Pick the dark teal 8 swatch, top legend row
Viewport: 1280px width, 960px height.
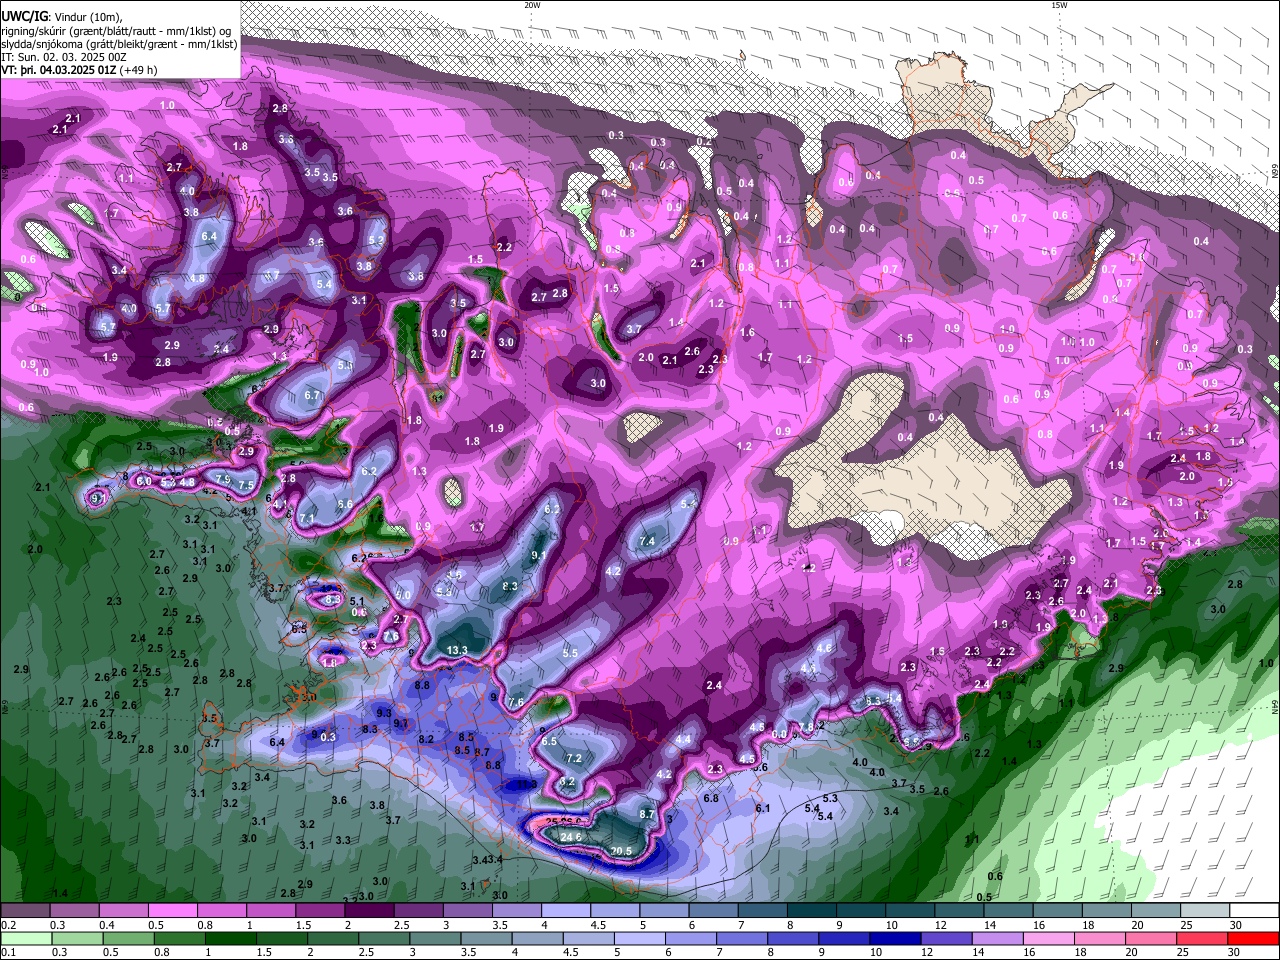811,911
